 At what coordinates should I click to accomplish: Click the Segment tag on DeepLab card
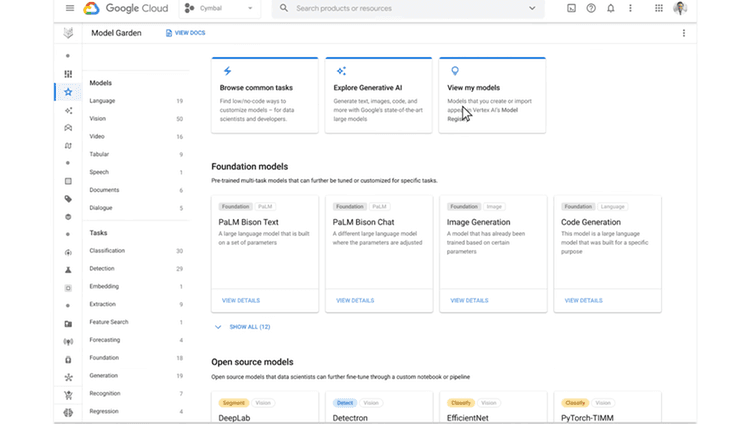coord(233,403)
